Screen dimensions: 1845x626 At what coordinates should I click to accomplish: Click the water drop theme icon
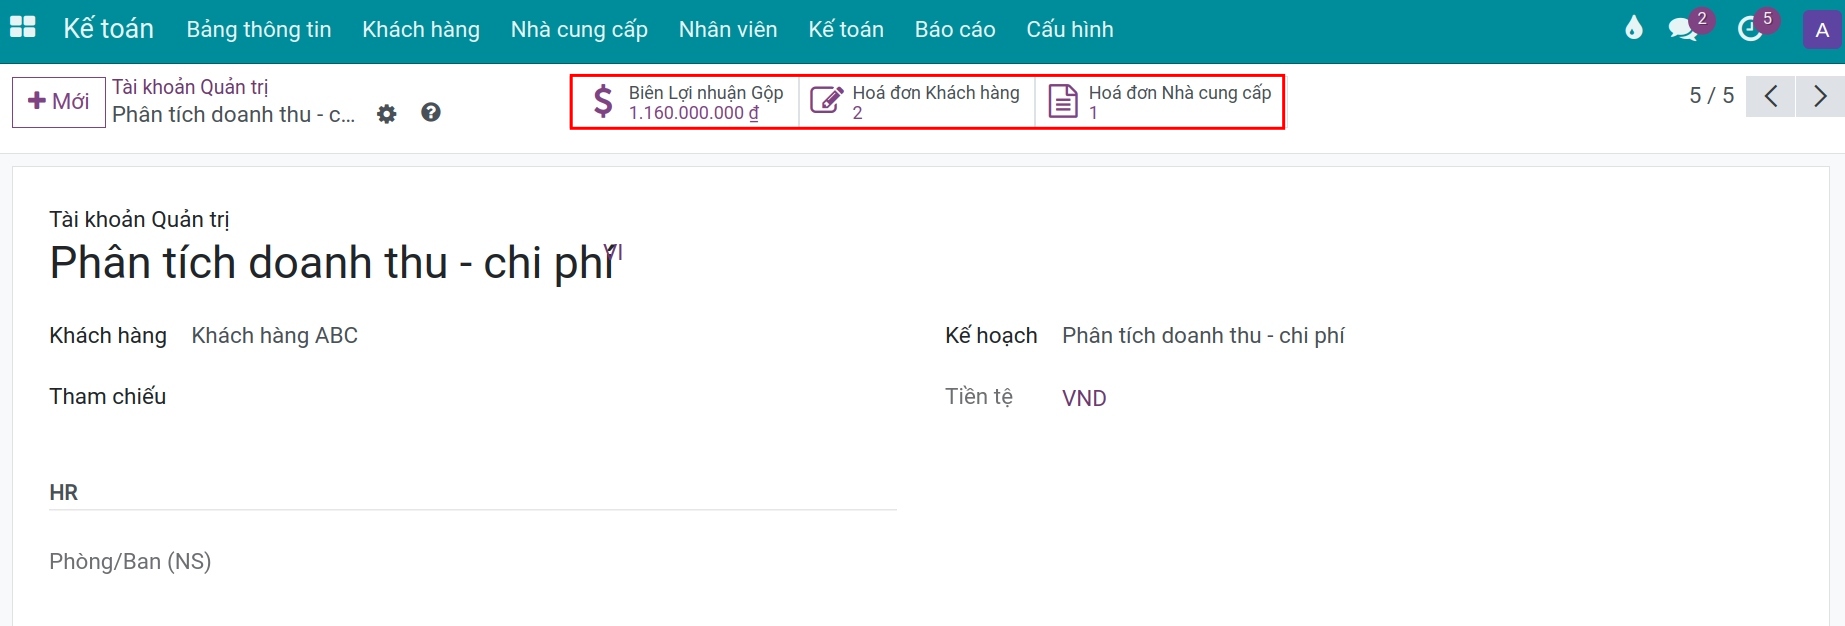[1634, 28]
